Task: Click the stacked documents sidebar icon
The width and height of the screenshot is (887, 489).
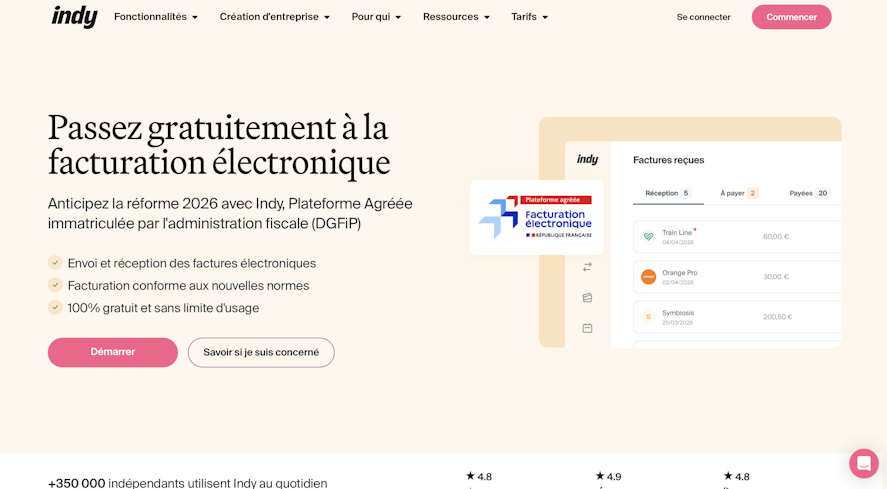Action: [587, 298]
